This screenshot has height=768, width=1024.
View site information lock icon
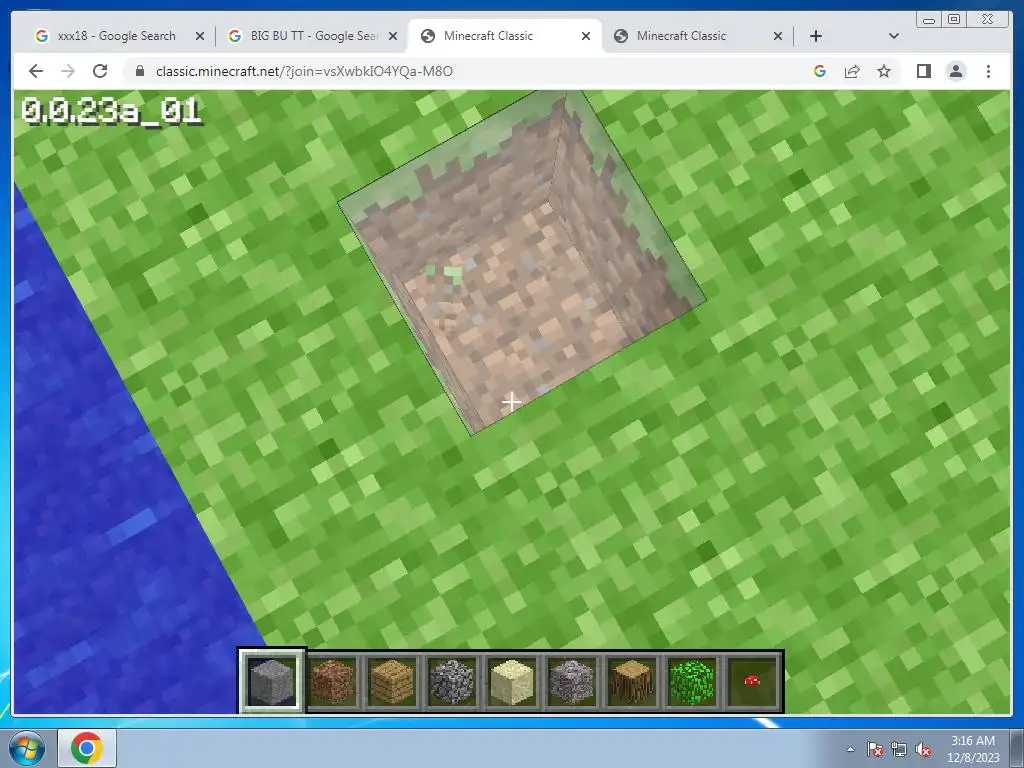tap(139, 71)
